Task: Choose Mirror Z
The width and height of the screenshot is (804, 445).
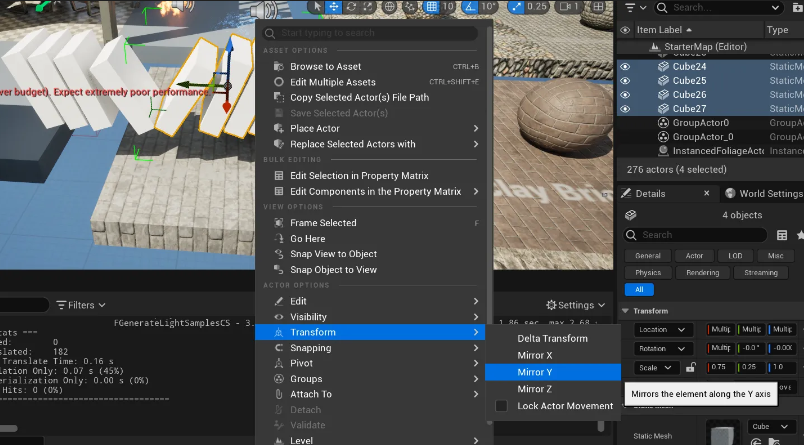Action: [x=553, y=389]
